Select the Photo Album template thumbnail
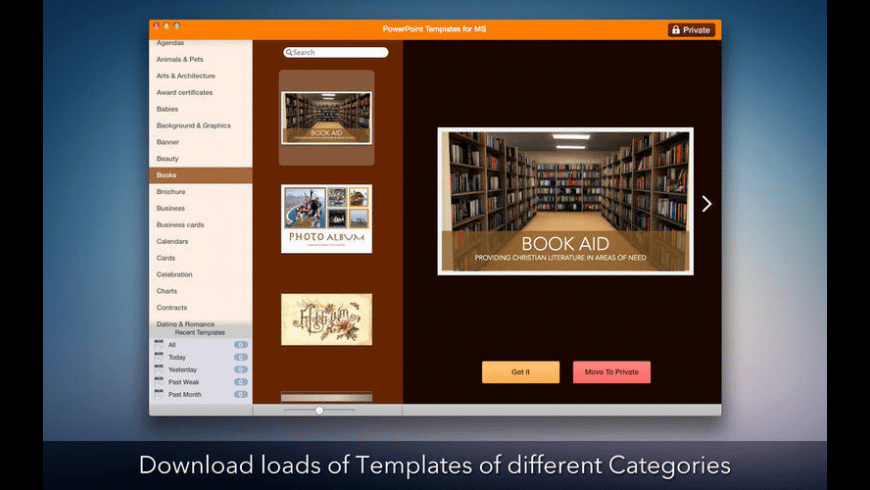Image resolution: width=870 pixels, height=490 pixels. [x=326, y=218]
